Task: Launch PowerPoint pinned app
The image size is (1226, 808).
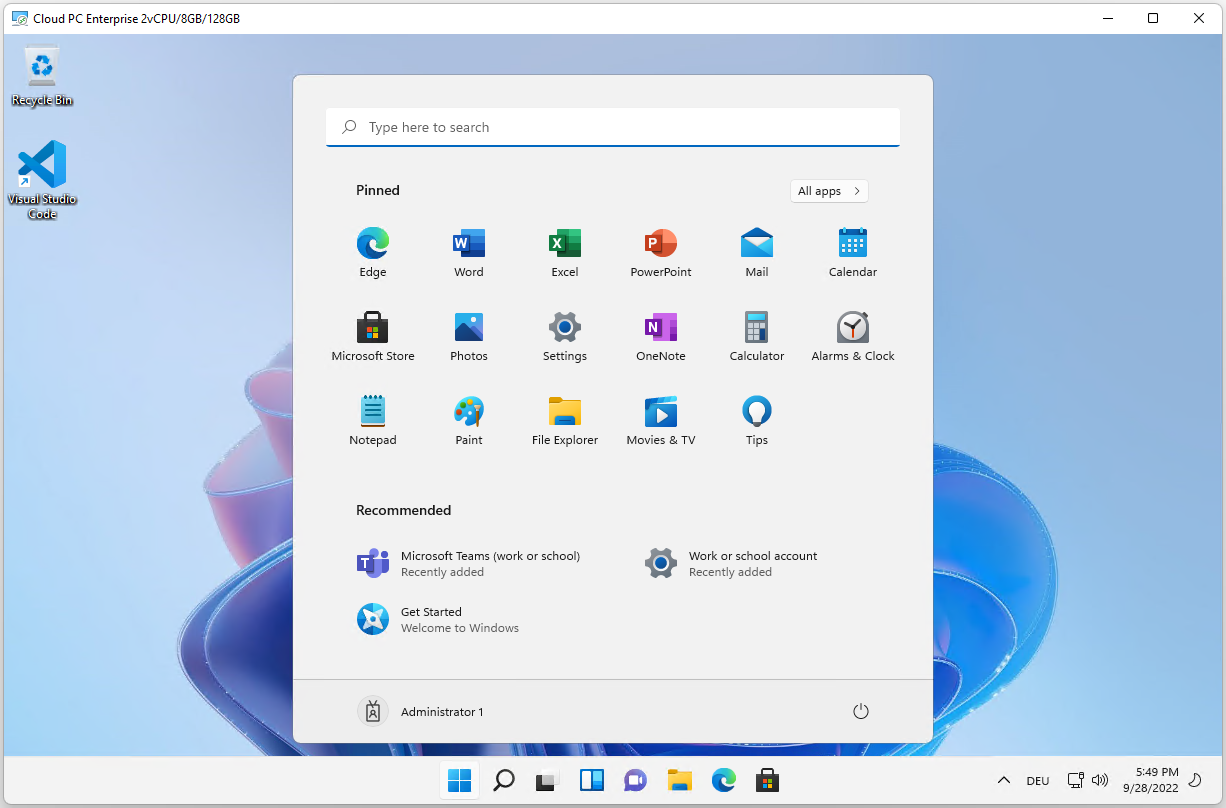Action: pyautogui.click(x=661, y=252)
